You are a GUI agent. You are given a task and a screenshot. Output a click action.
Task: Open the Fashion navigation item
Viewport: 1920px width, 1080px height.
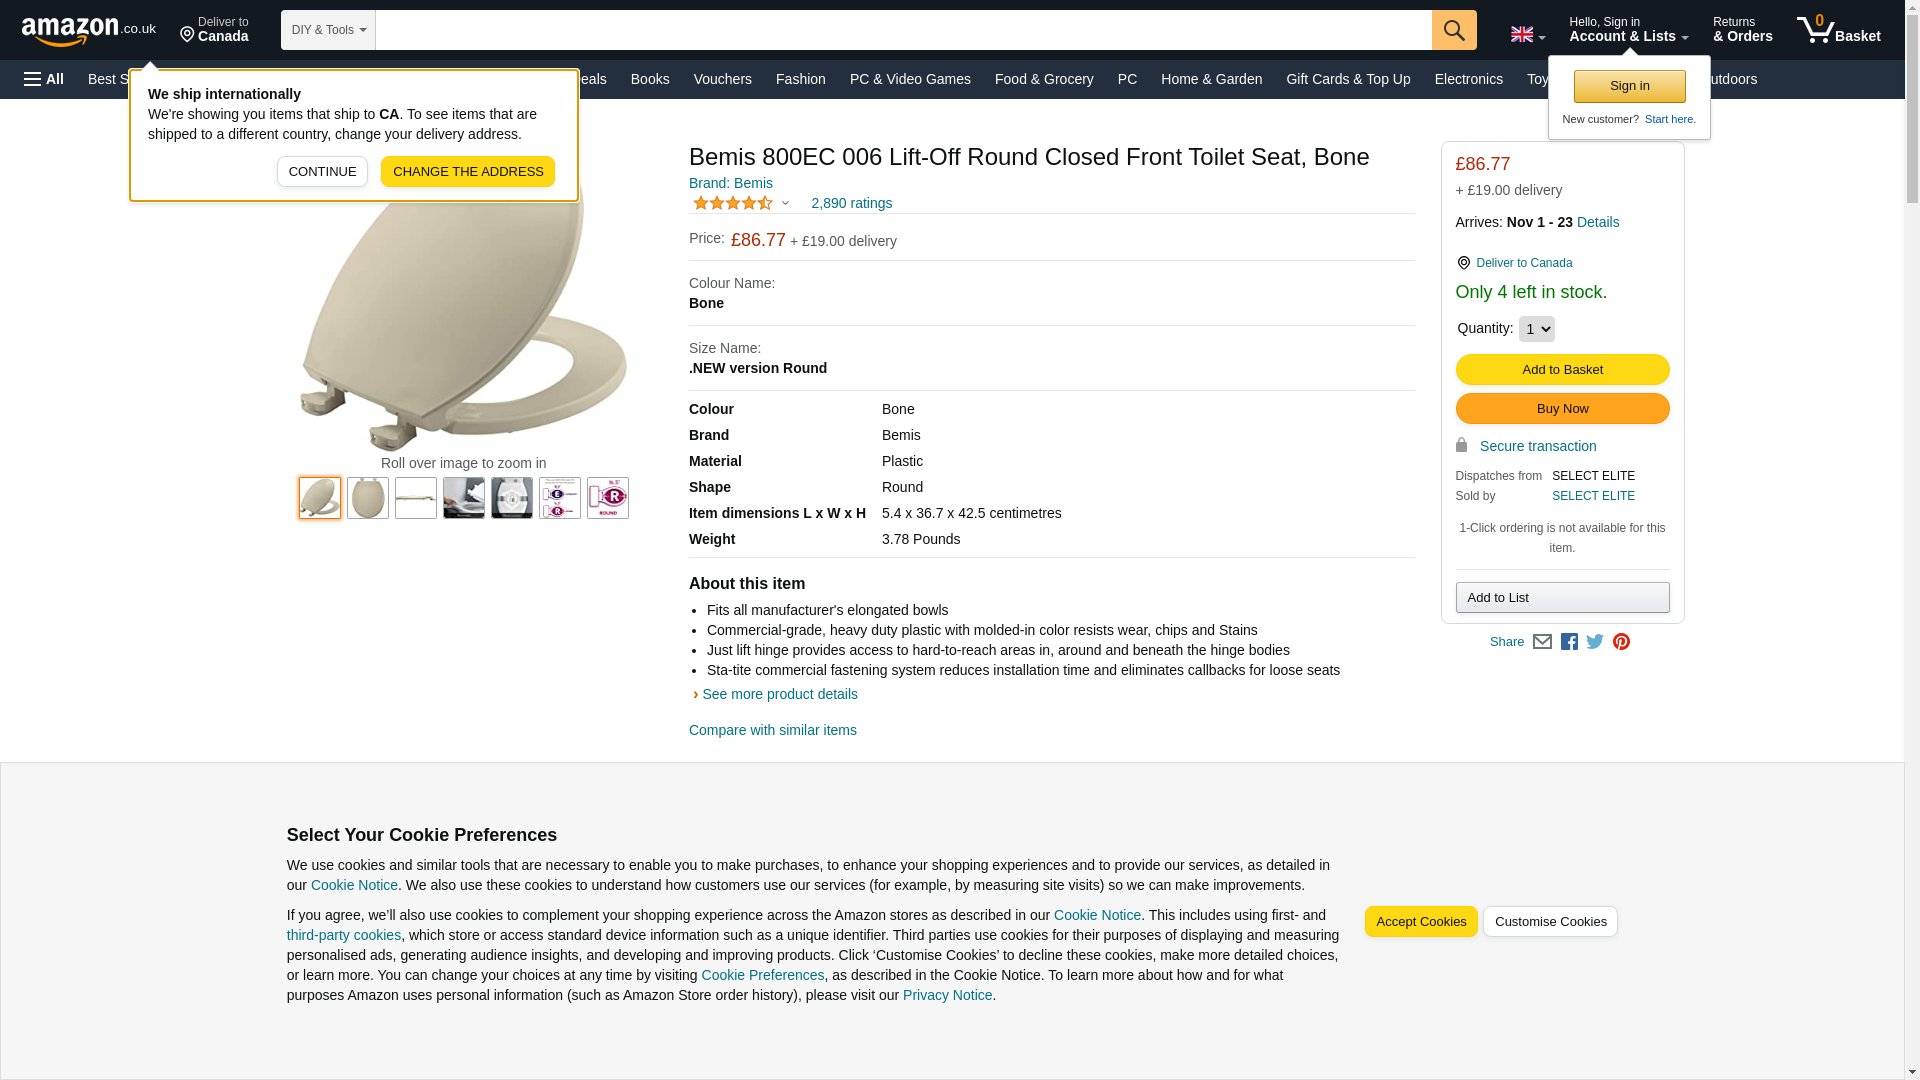[801, 79]
